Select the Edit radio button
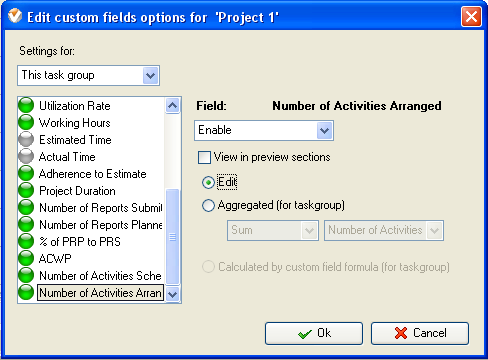The image size is (488, 360). (208, 182)
